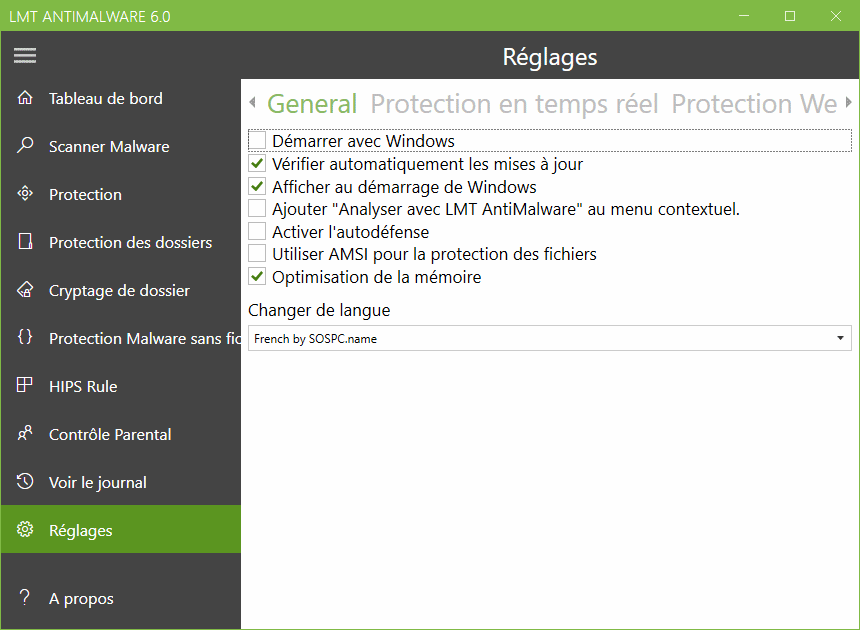
Task: Enable Activer l'autodéfense checkbox
Action: click(x=257, y=231)
